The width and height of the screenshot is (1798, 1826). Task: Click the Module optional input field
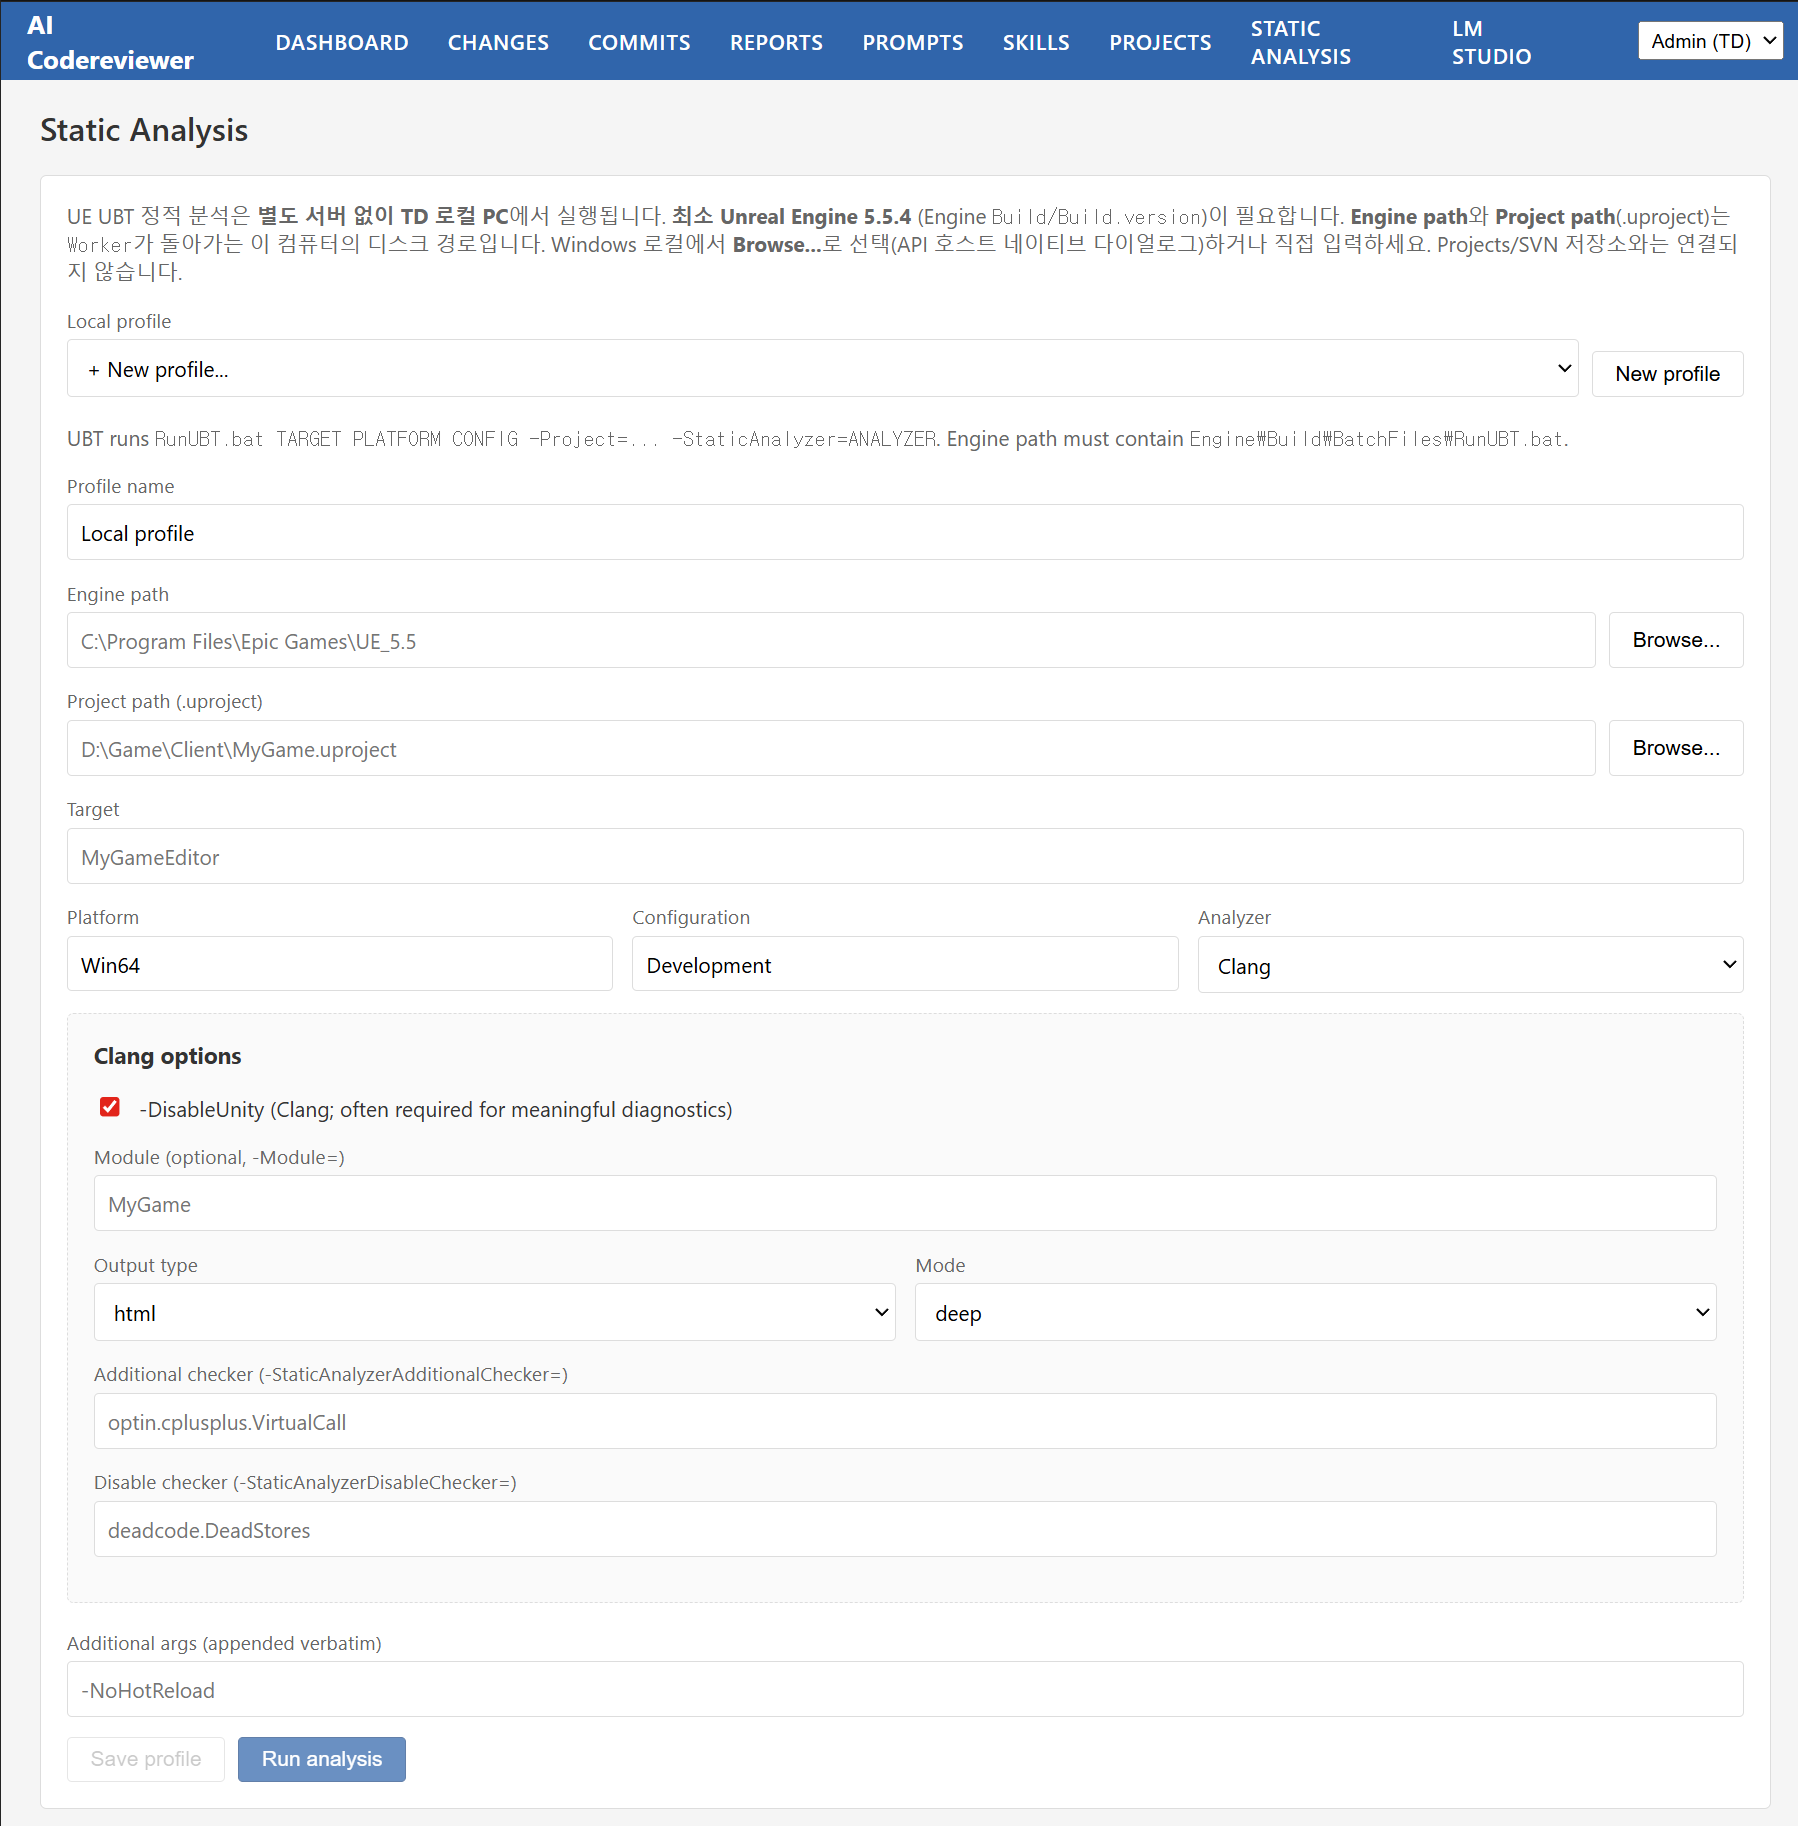pos(905,1204)
